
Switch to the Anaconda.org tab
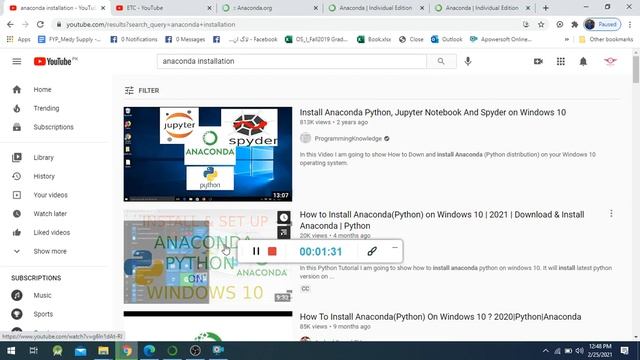(269, 8)
